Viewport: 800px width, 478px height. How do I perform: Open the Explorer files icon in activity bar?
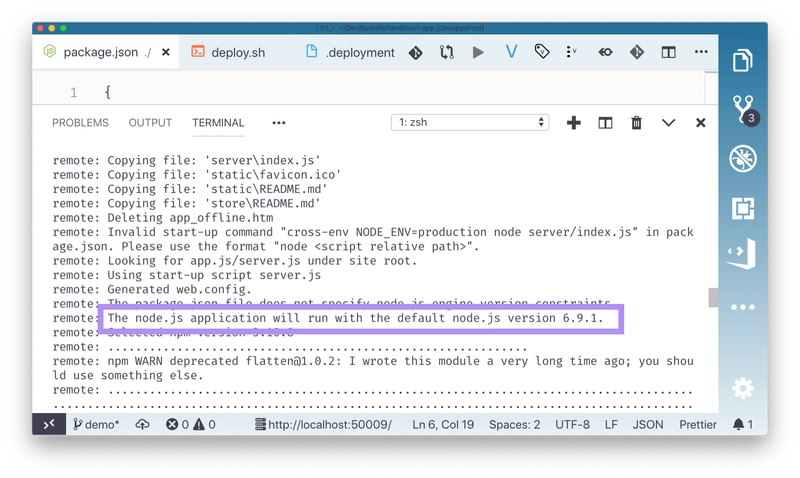point(742,61)
